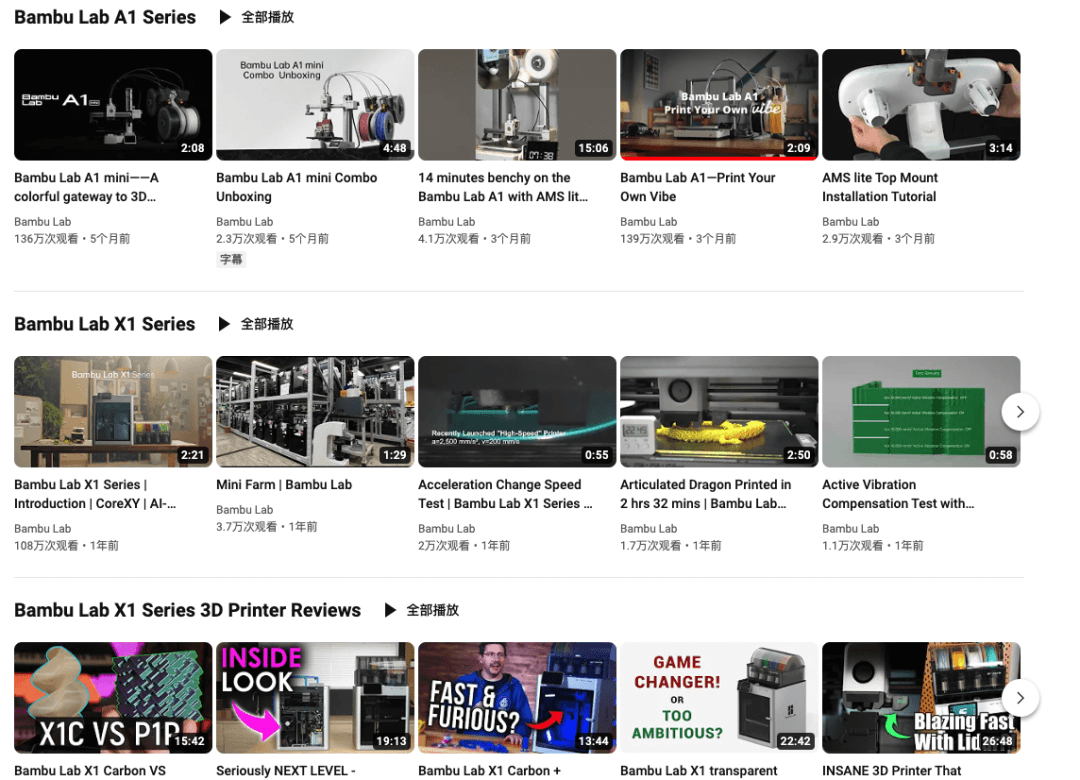The width and height of the screenshot is (1080, 780).
Task: Click the '1.1万次观看・1年前' view count text
Action: click(x=873, y=546)
